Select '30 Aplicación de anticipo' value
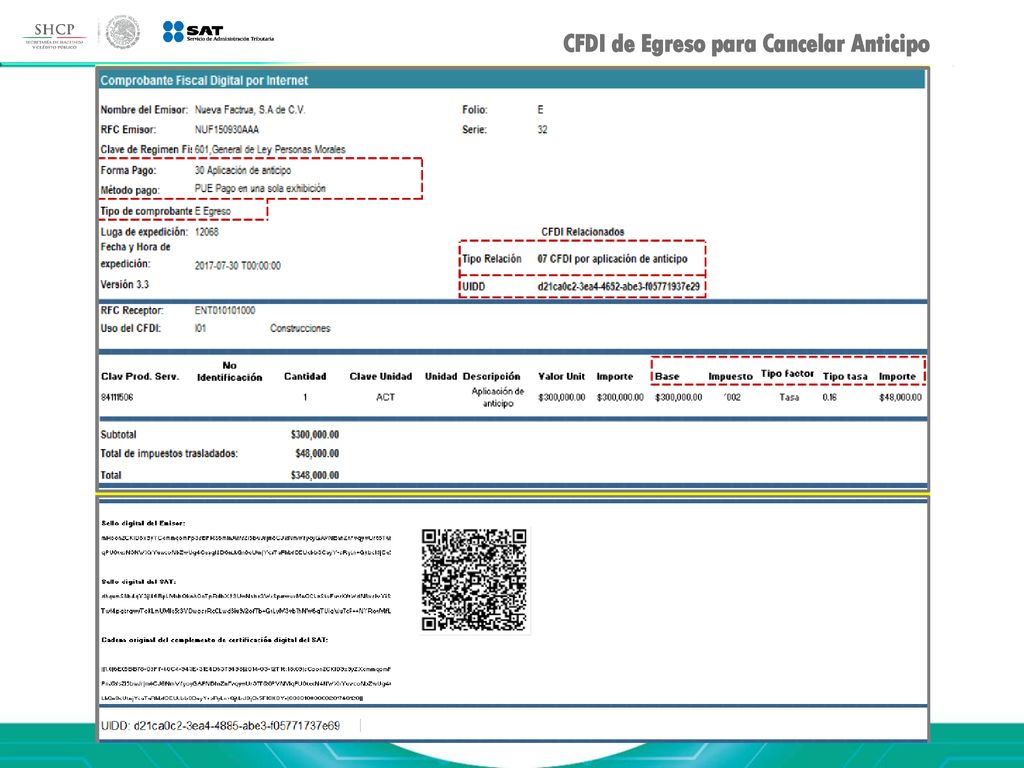Image resolution: width=1024 pixels, height=768 pixels. click(x=243, y=170)
